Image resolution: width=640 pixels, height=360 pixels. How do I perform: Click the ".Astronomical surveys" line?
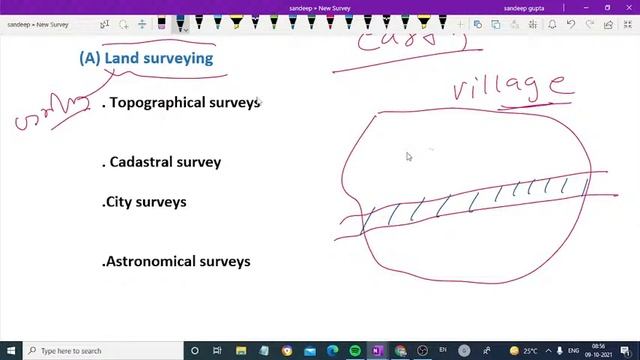[176, 261]
